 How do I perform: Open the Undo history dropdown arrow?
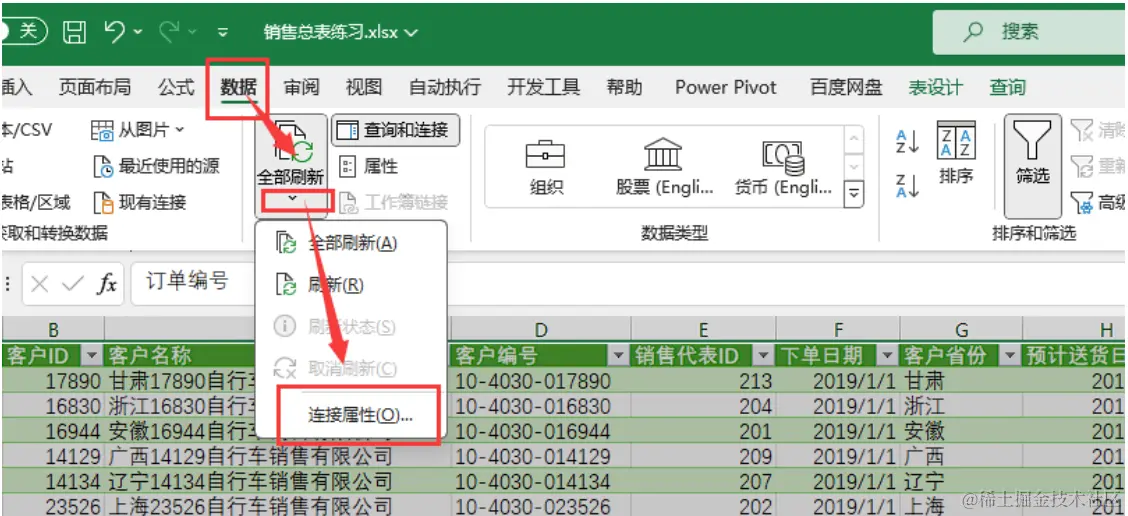click(138, 32)
